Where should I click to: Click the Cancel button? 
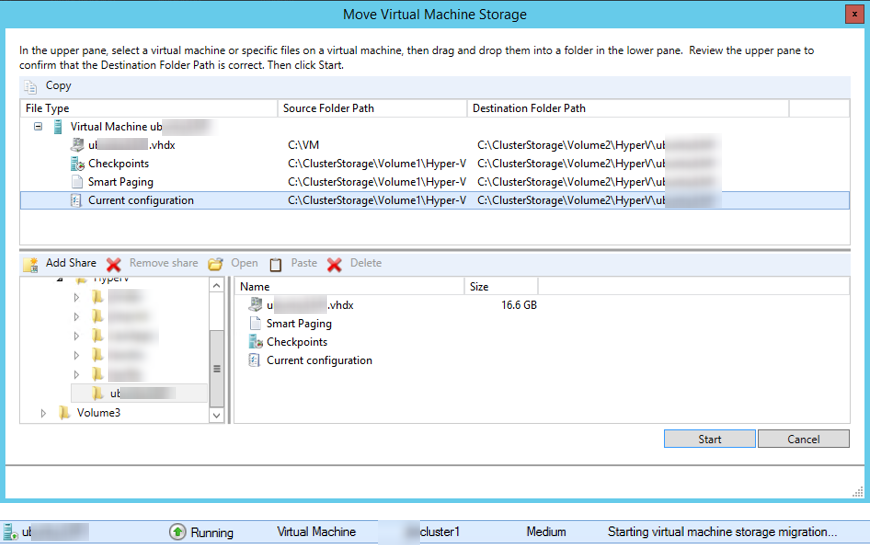pos(803,439)
